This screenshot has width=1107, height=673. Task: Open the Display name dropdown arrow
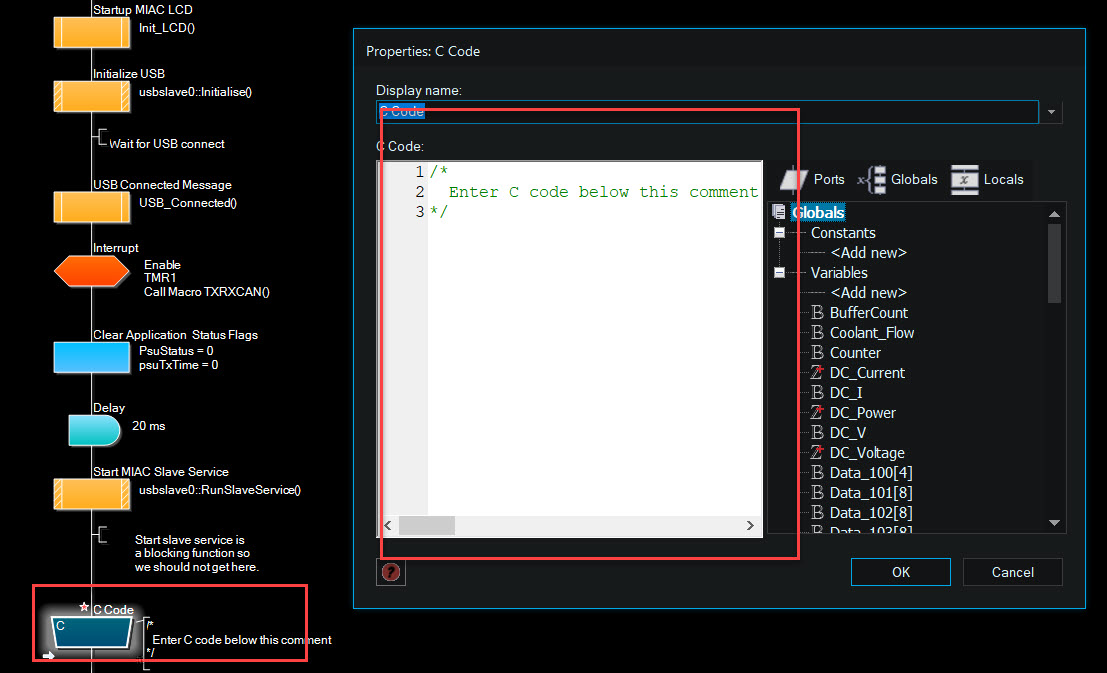[x=1051, y=112]
